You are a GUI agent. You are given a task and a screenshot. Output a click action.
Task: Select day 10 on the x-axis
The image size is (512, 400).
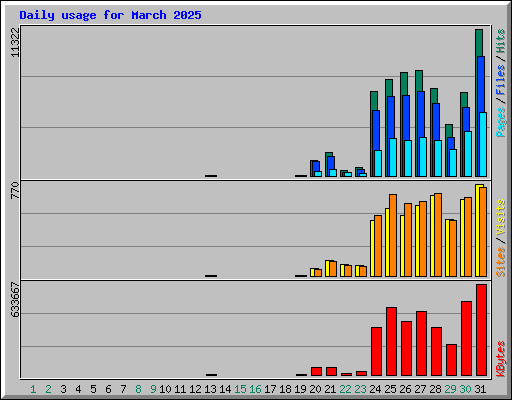click(165, 389)
